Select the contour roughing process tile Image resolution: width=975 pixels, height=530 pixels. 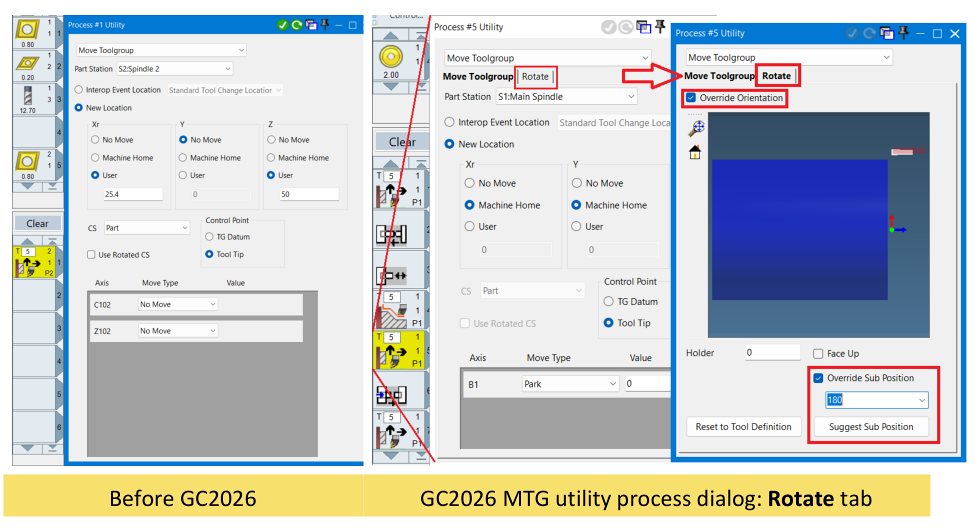399,310
